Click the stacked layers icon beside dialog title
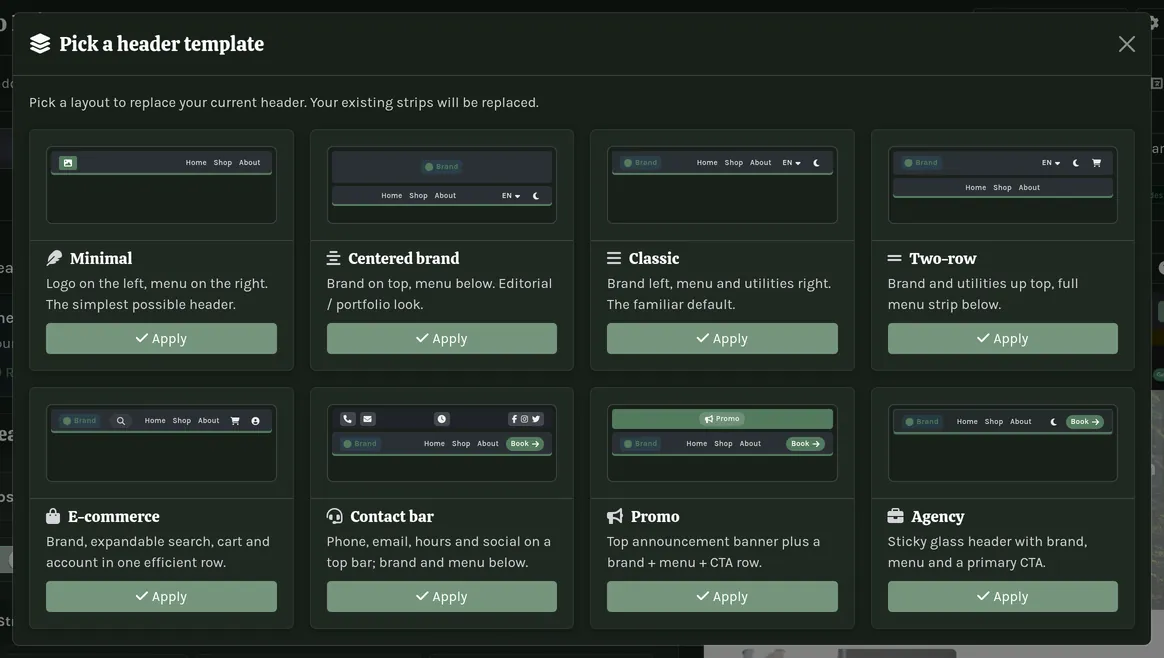Viewport: 1164px width, 658px height. point(40,44)
